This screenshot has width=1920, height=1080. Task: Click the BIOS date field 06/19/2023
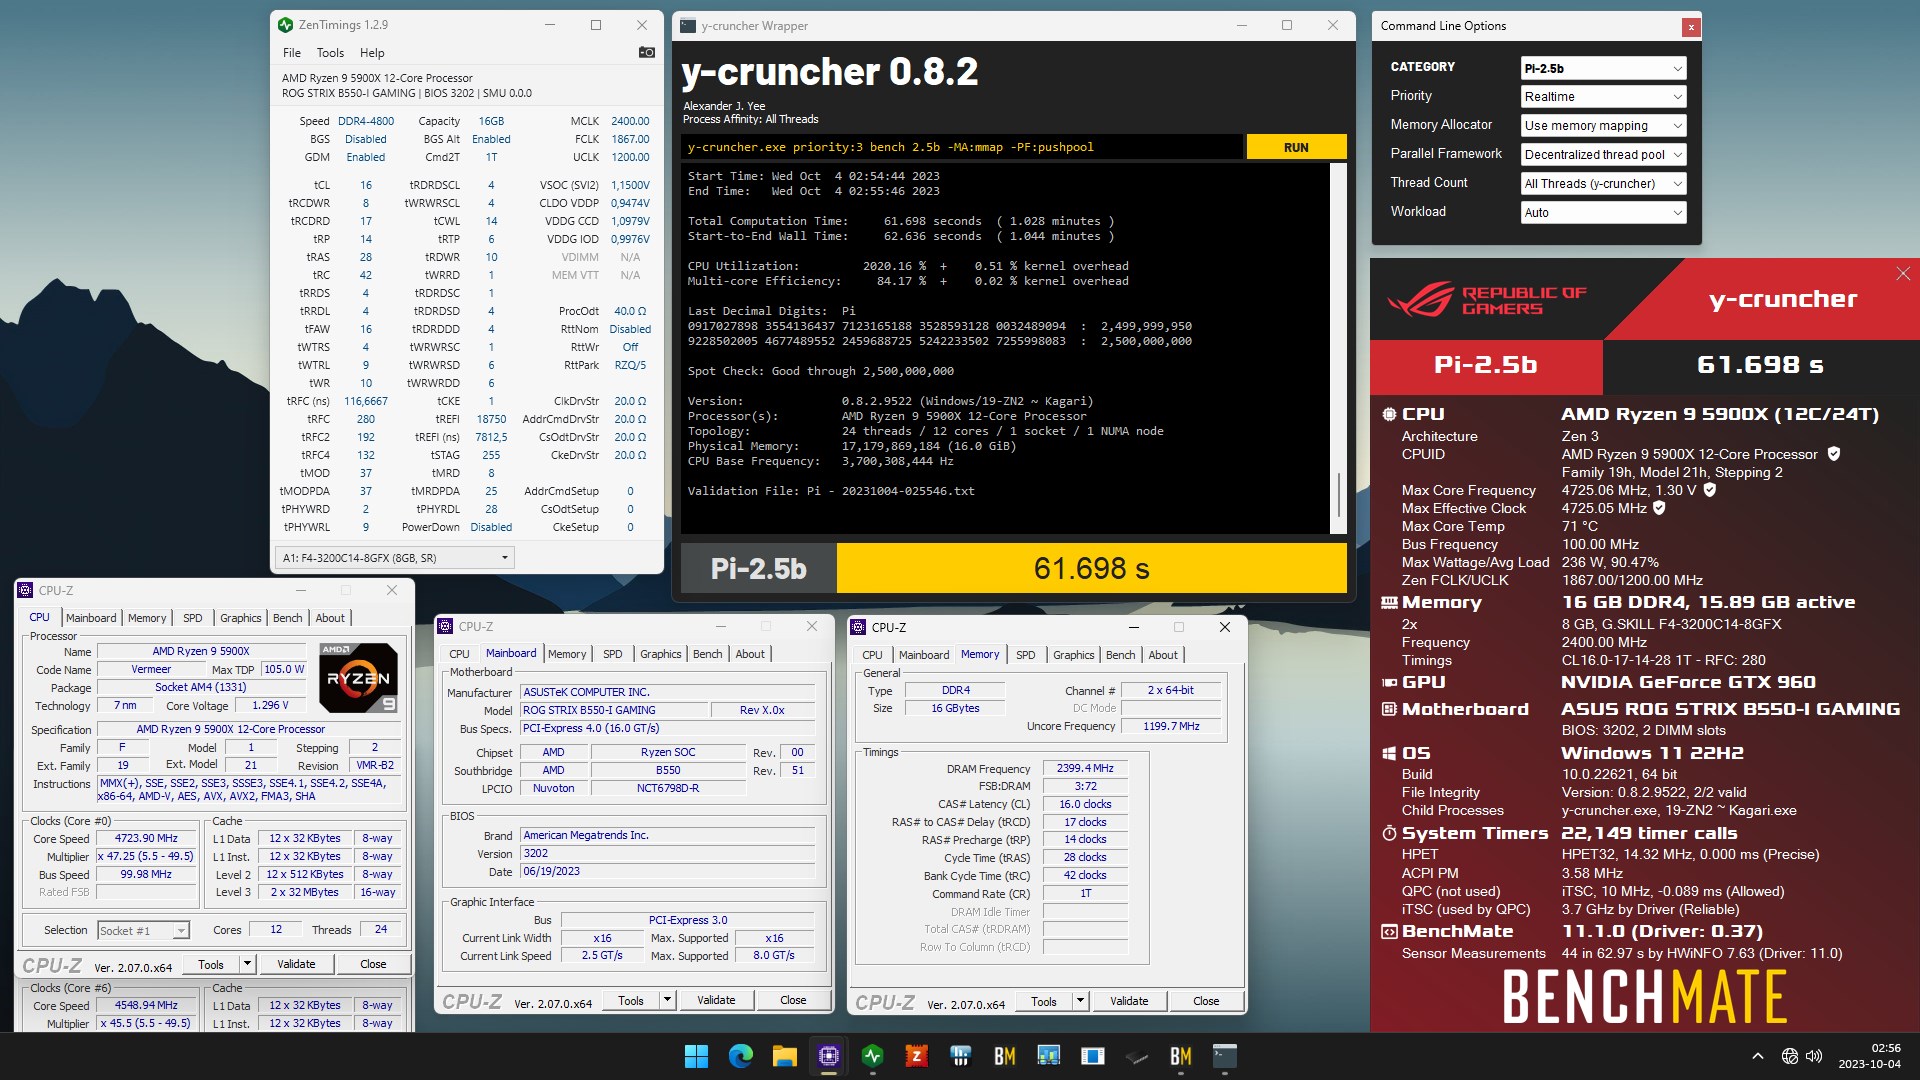[x=668, y=871]
